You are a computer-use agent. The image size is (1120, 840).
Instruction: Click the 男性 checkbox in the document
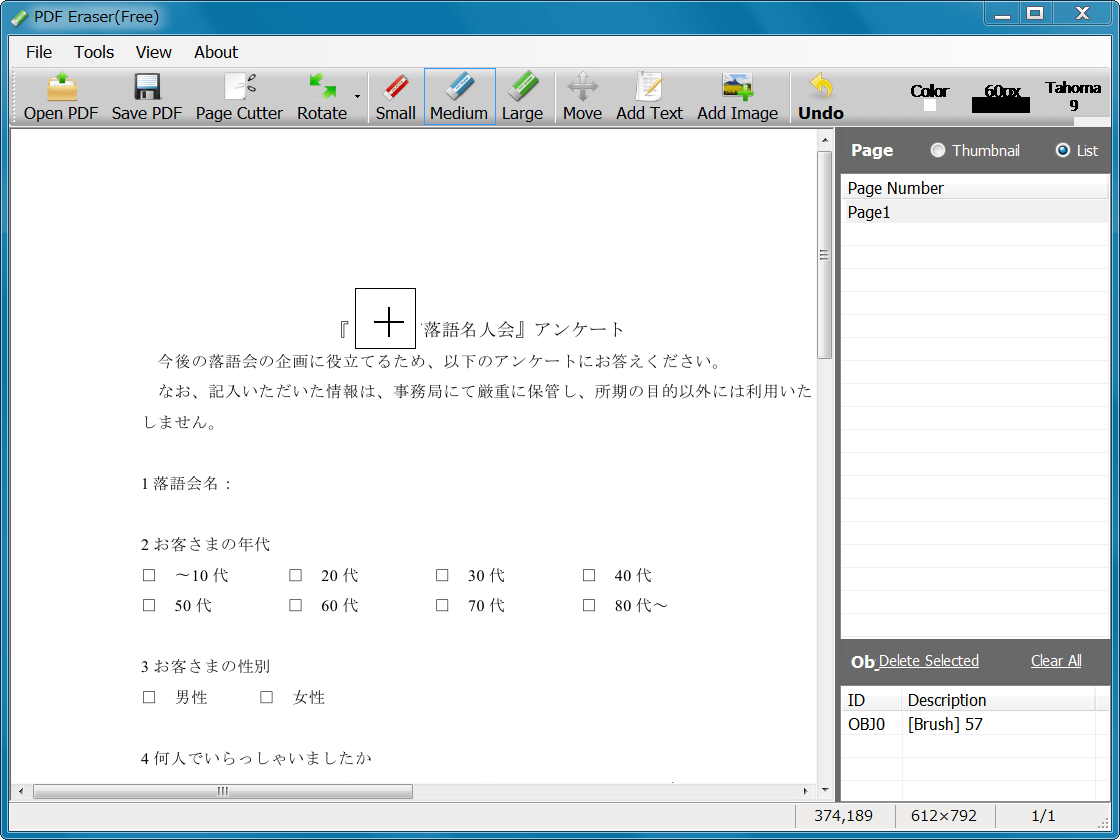click(149, 697)
